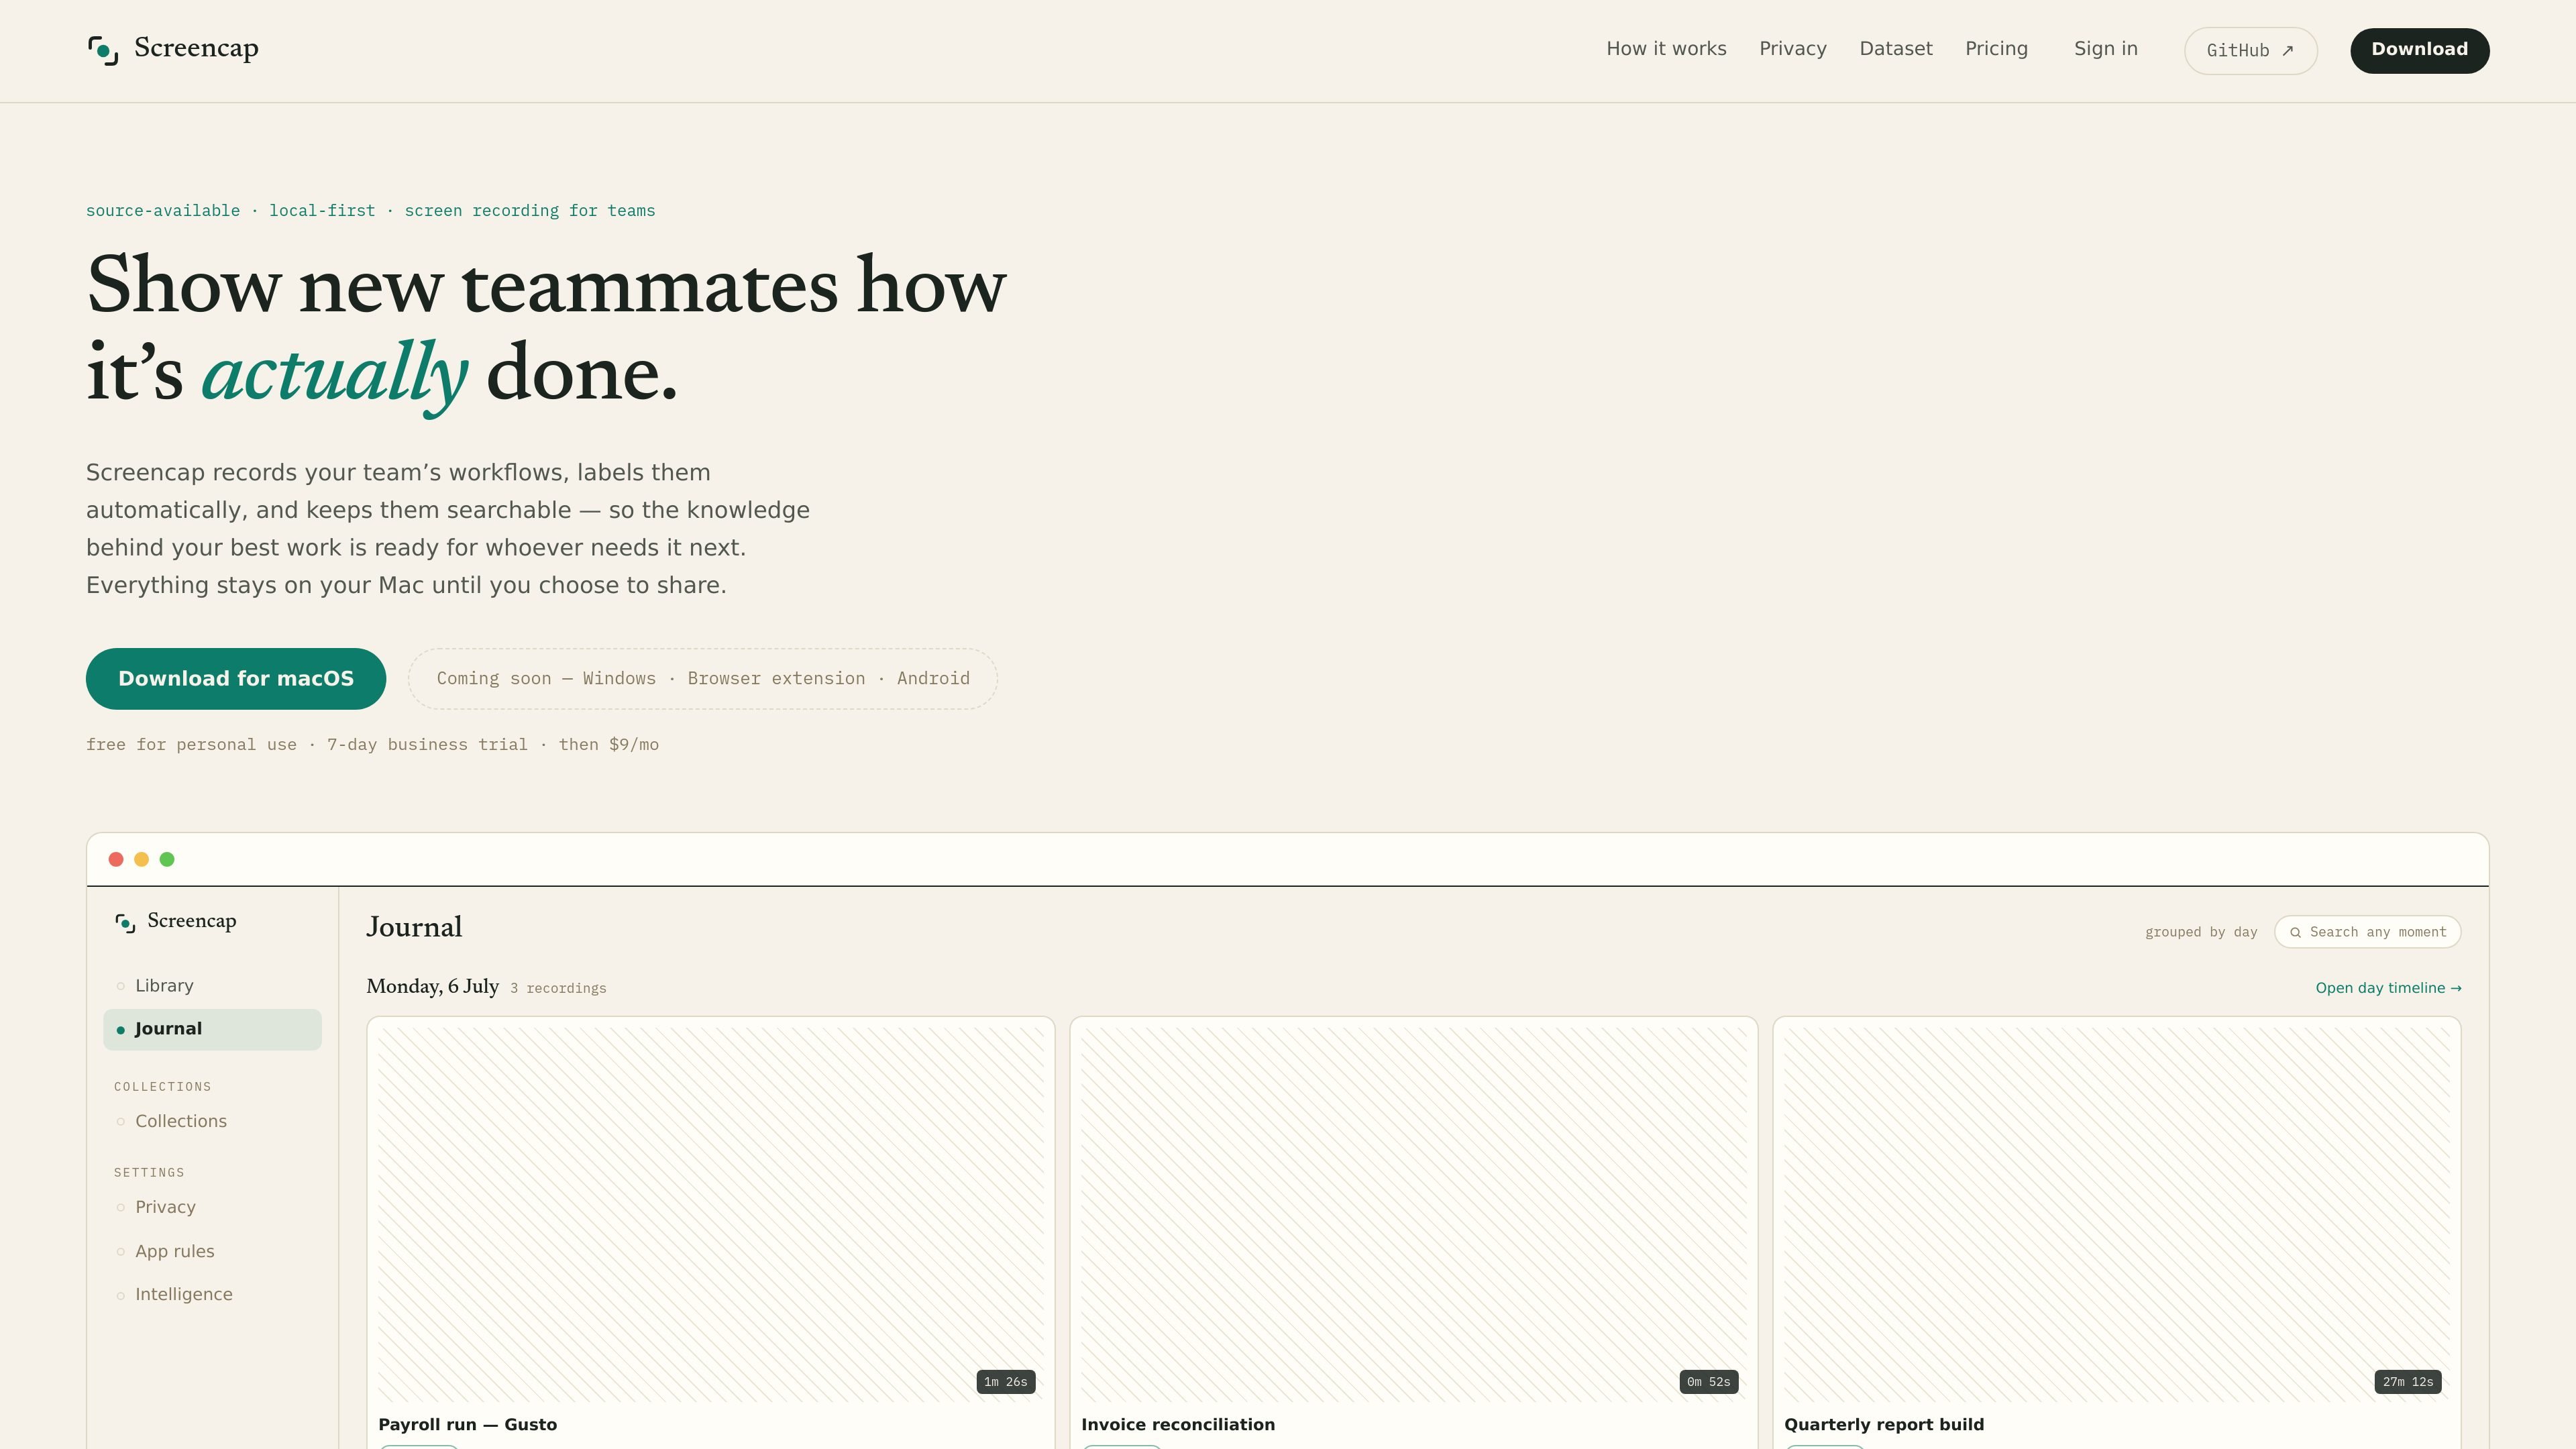The width and height of the screenshot is (2576, 1449).
Task: Click the Journal page heading
Action: pos(414,928)
